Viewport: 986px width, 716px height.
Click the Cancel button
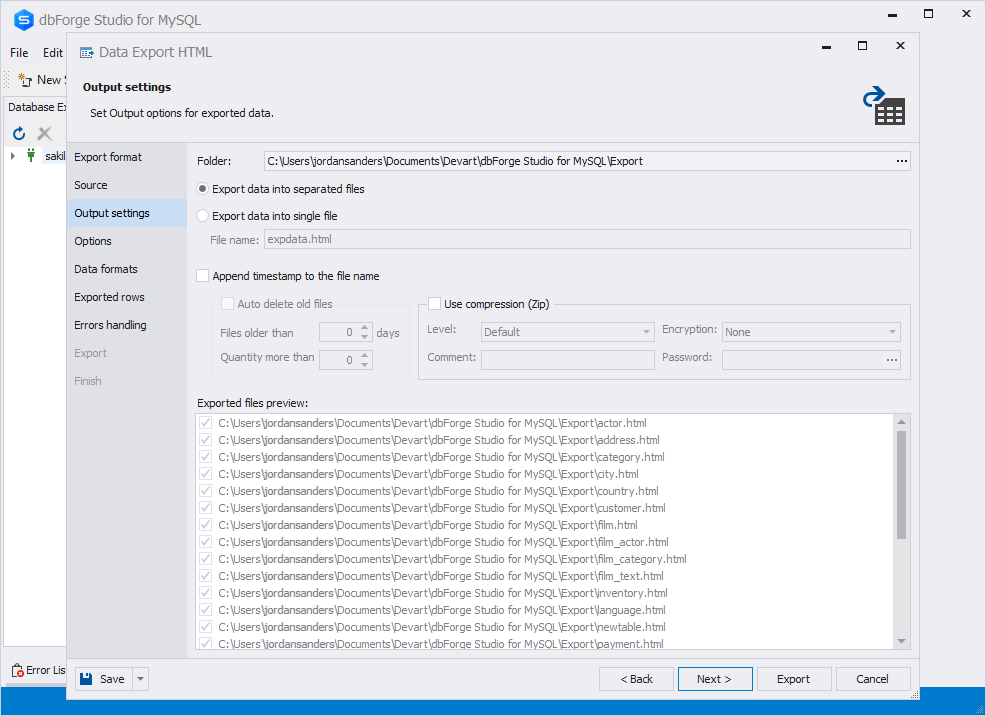pos(873,679)
